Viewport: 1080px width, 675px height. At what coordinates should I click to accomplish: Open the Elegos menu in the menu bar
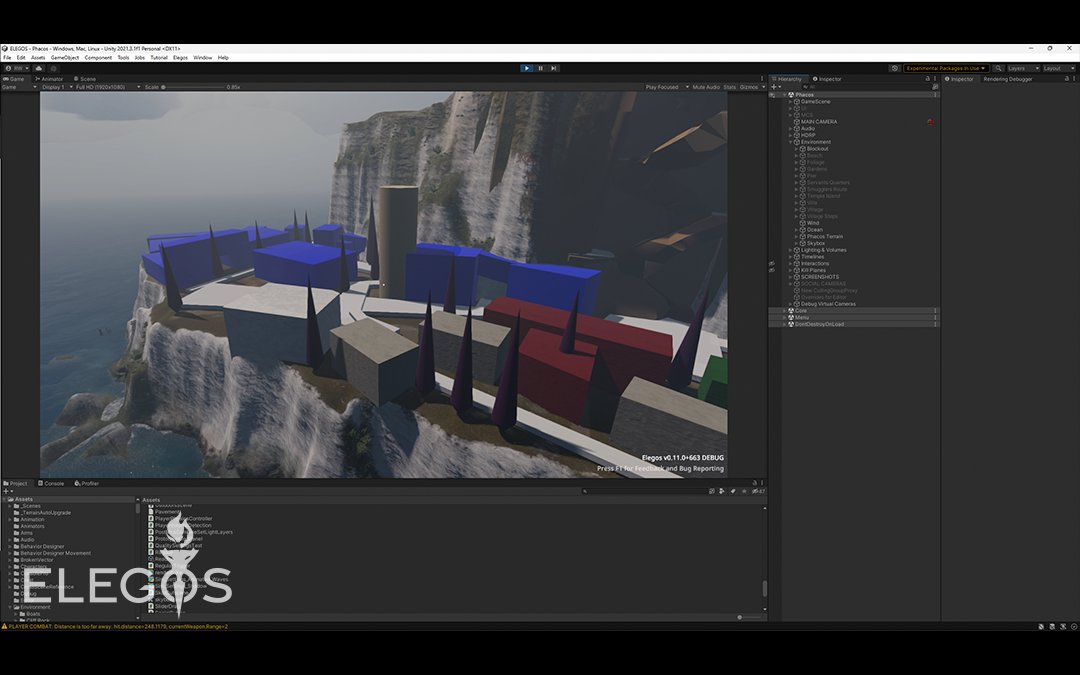(180, 57)
